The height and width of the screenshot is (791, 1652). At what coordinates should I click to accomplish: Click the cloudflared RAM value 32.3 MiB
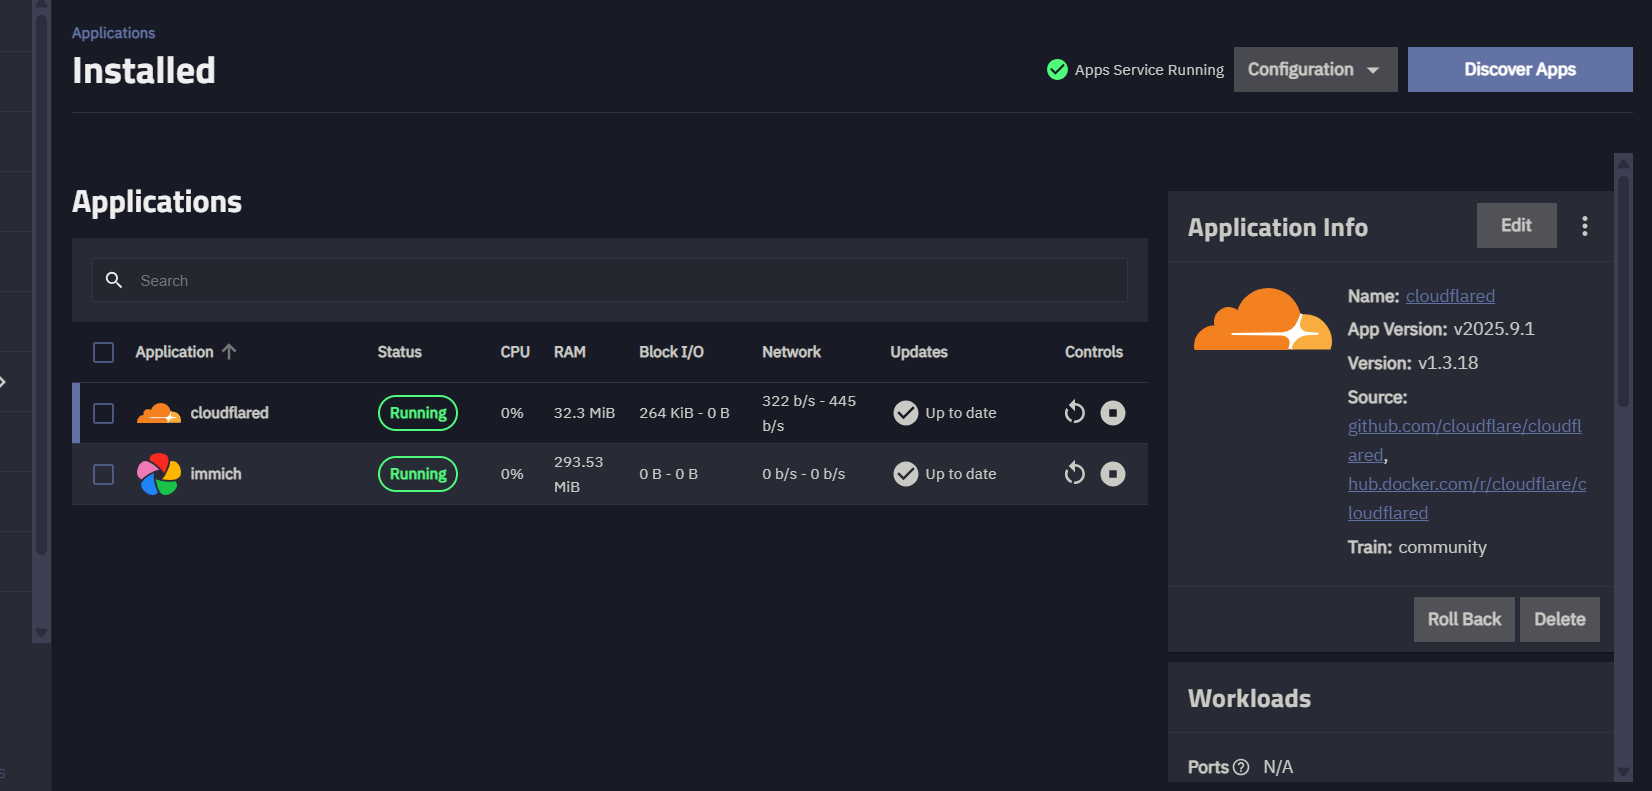(x=584, y=413)
